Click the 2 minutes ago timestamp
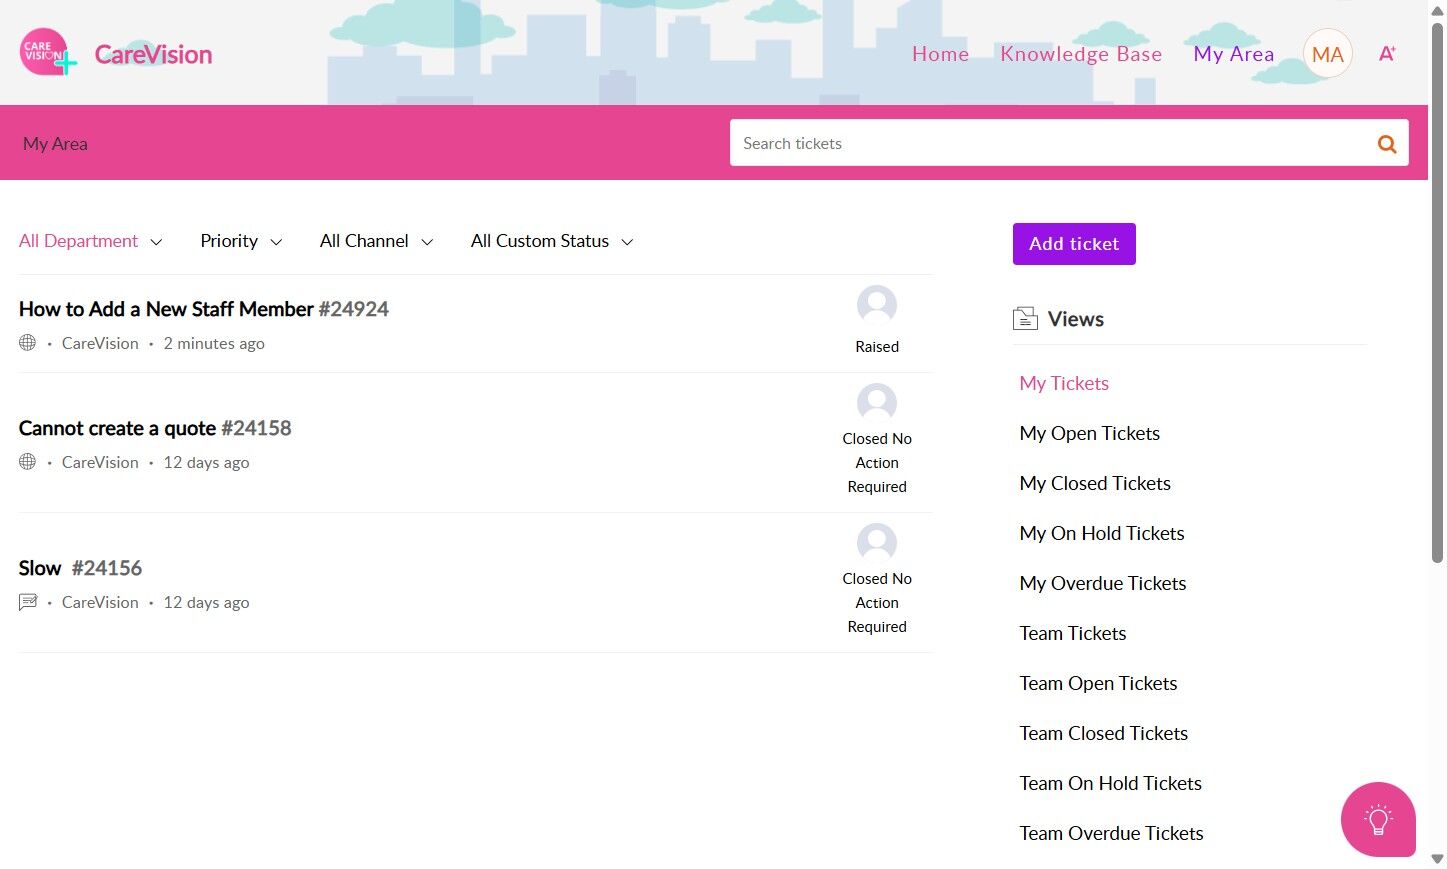Viewport: 1447px width, 869px height. pyautogui.click(x=214, y=343)
